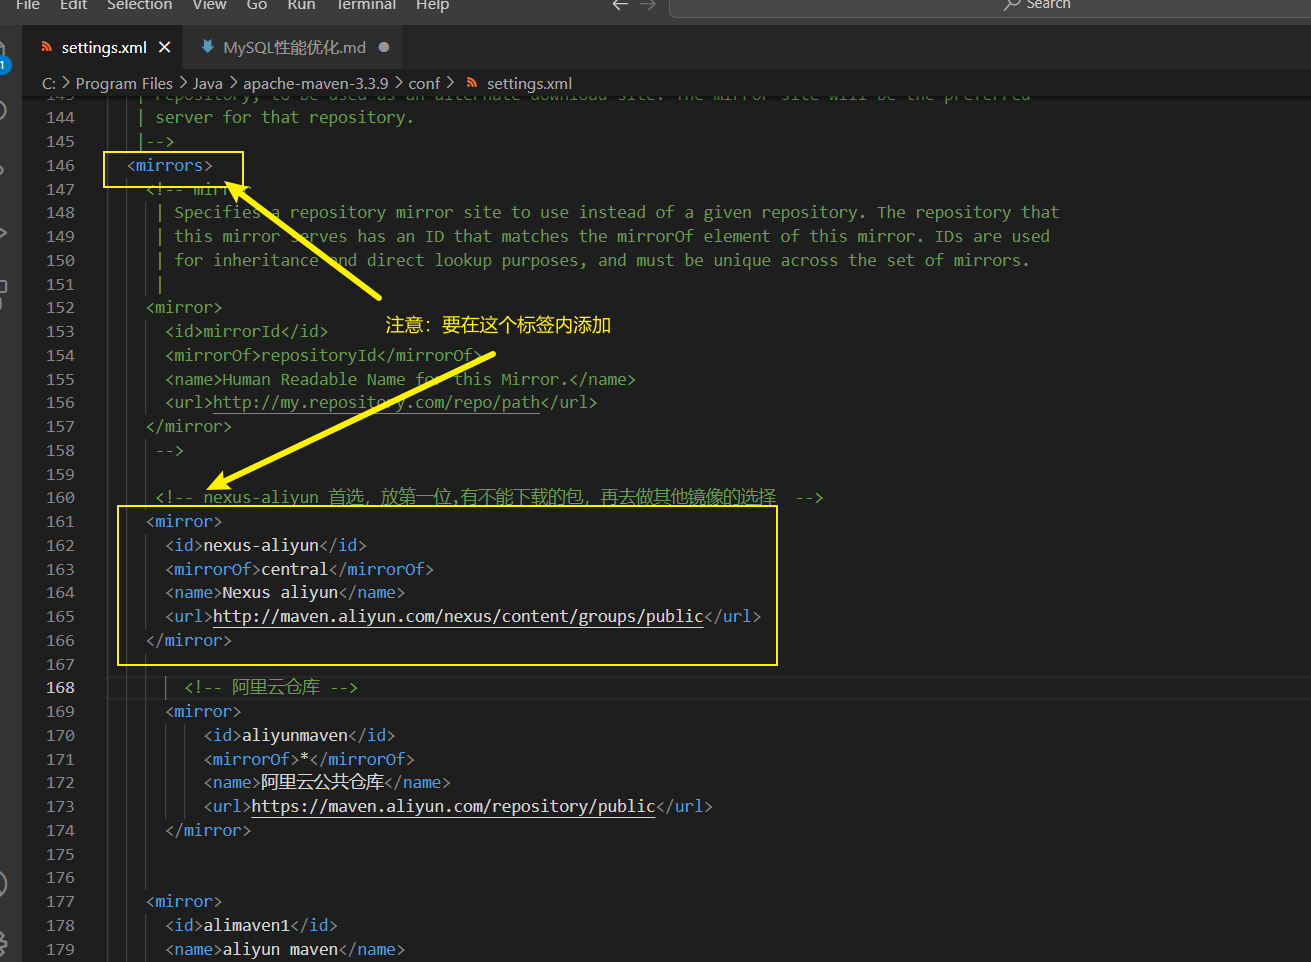
Task: Click 'server for that repository.' on line 144
Action: coord(285,118)
